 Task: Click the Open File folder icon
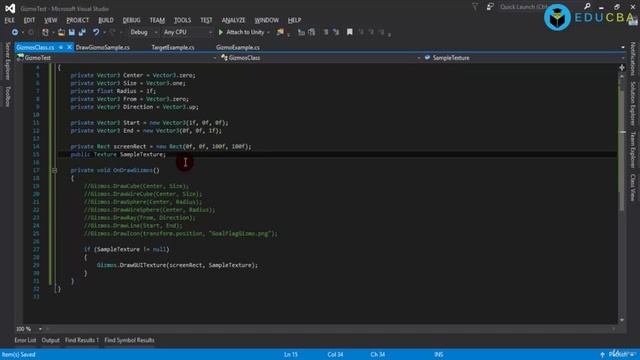click(61, 32)
